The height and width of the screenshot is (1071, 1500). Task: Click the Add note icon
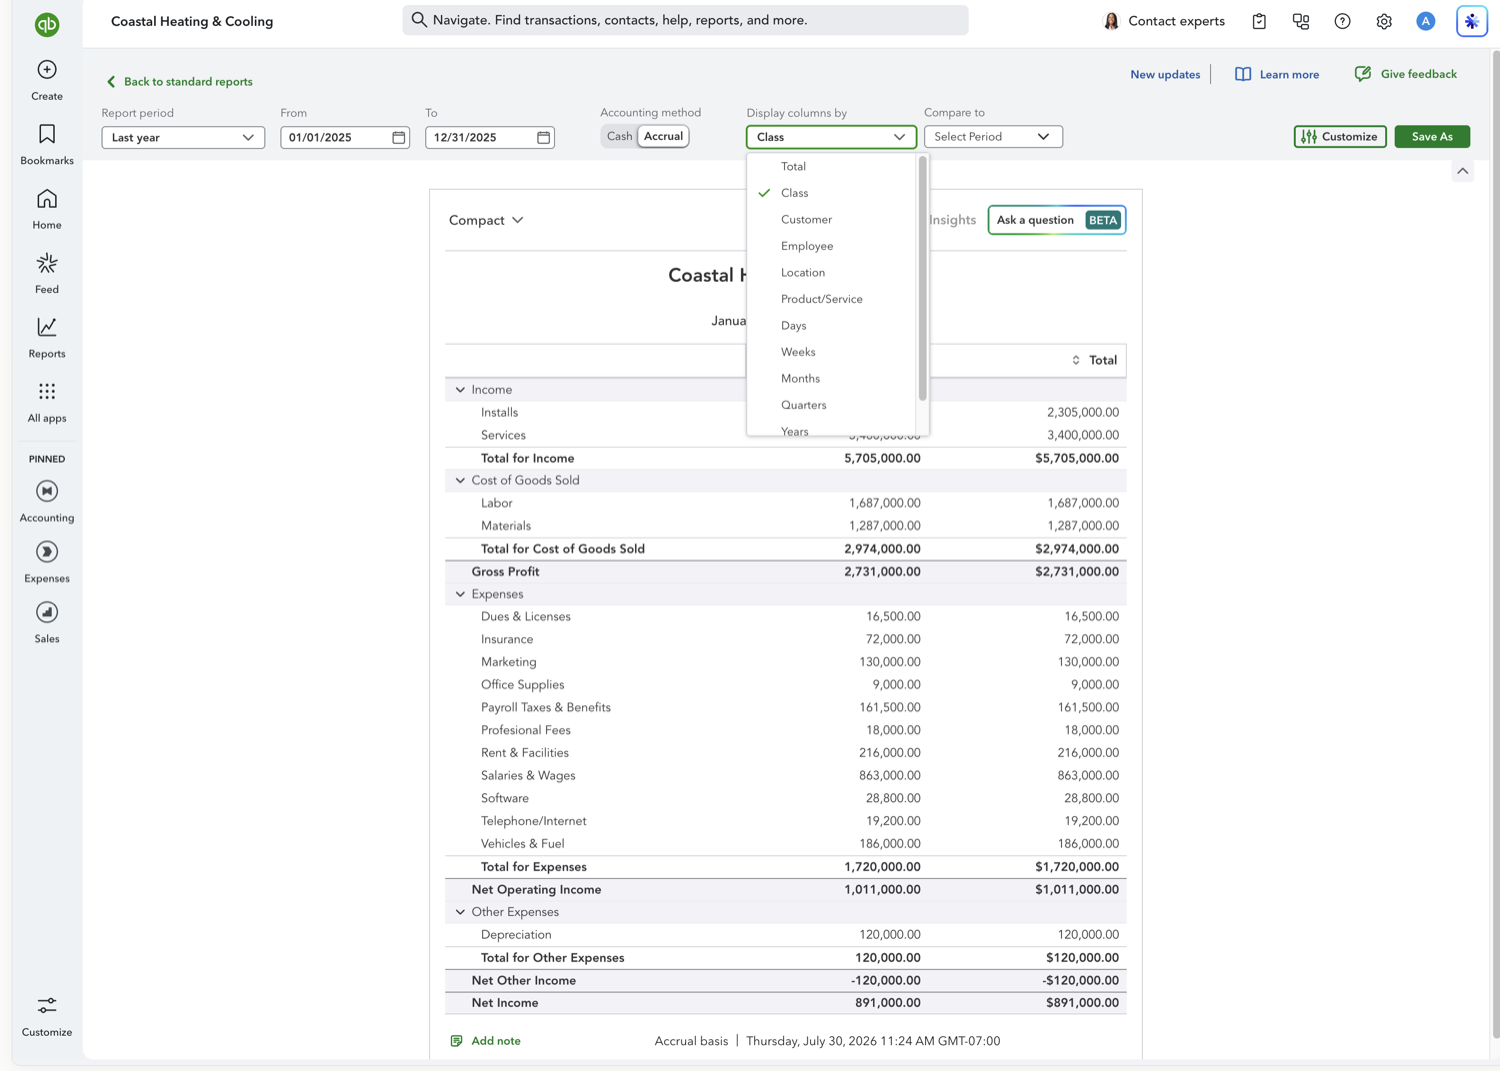pos(457,1041)
